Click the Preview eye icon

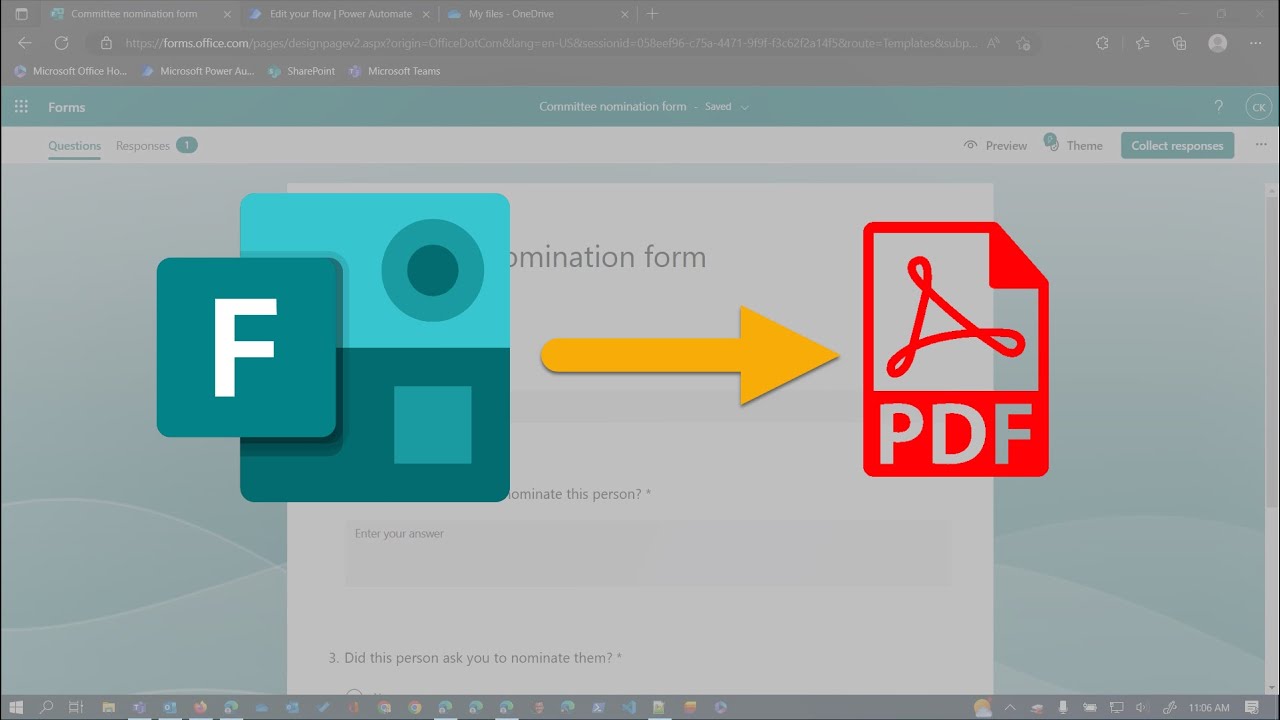[x=970, y=145]
